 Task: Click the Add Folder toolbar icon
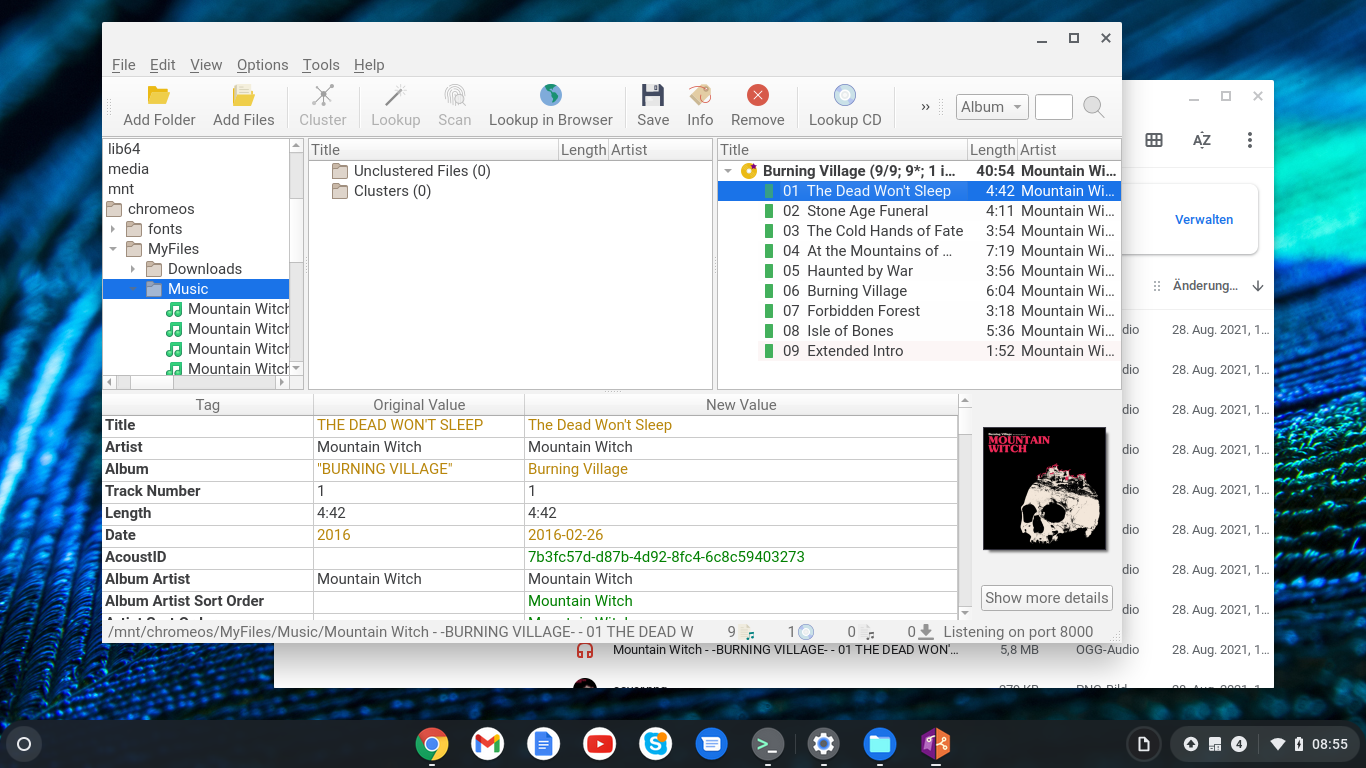159,96
